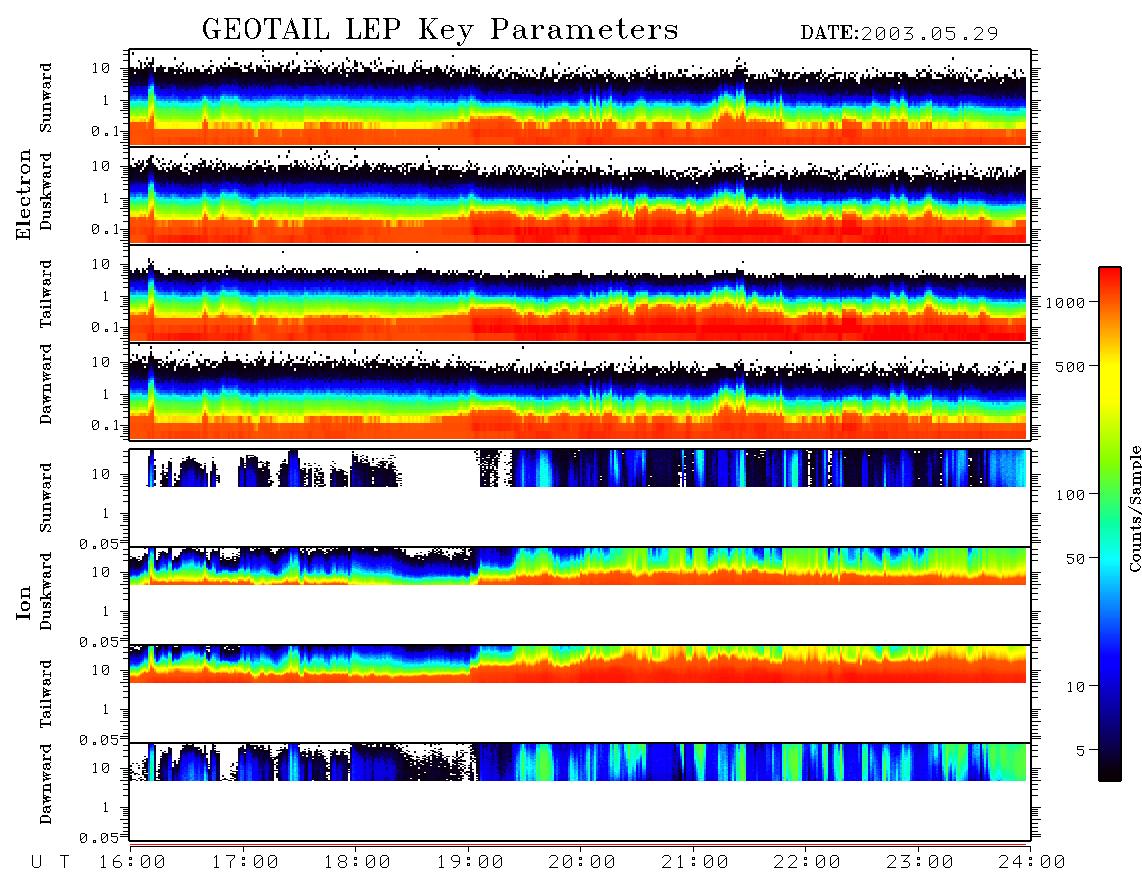Viewport: 1142px width, 880px height.
Task: Select the Ion "Tailward" panel label
Action: pyautogui.click(x=46, y=694)
